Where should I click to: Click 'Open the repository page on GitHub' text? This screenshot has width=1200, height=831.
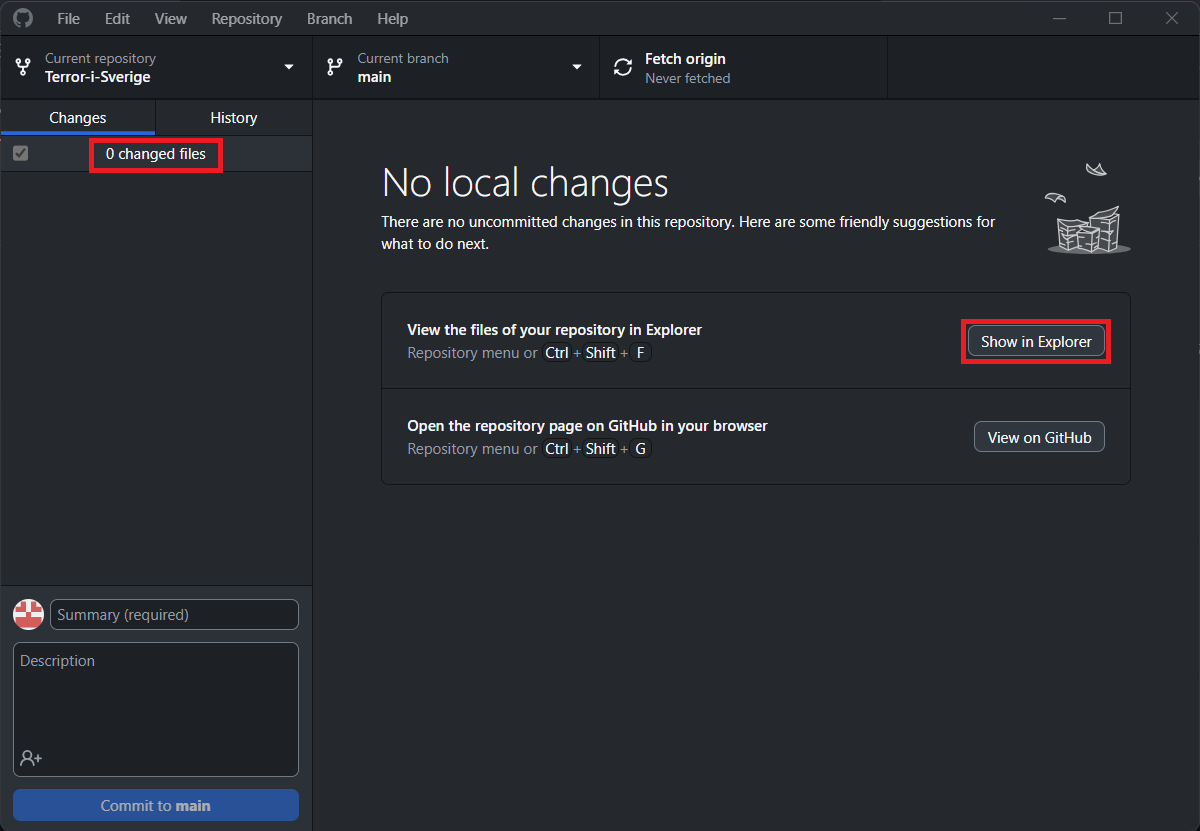tap(588, 425)
